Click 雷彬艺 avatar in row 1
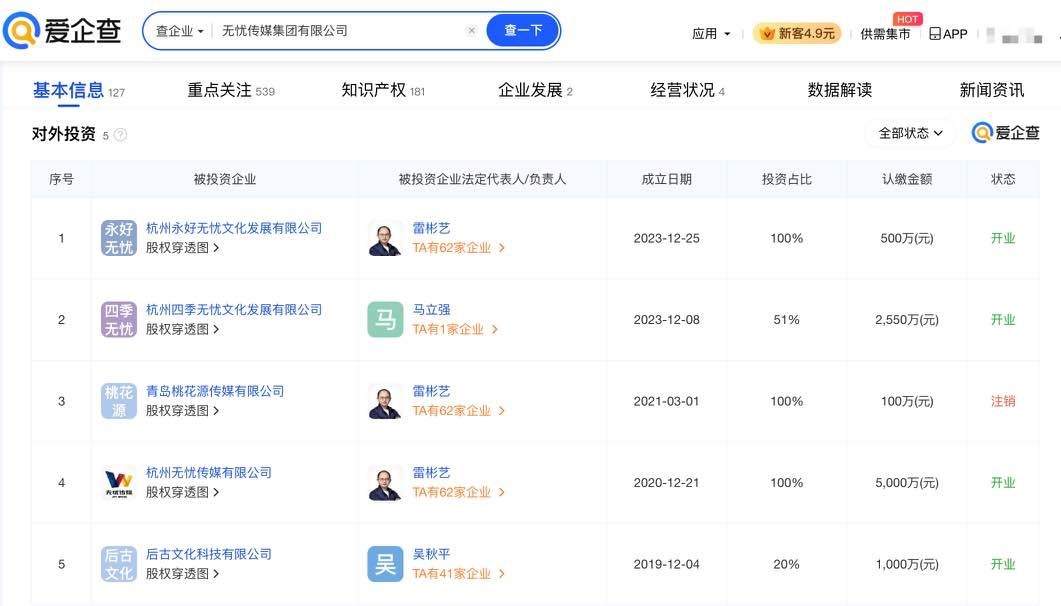The image size is (1061, 606). 385,238
